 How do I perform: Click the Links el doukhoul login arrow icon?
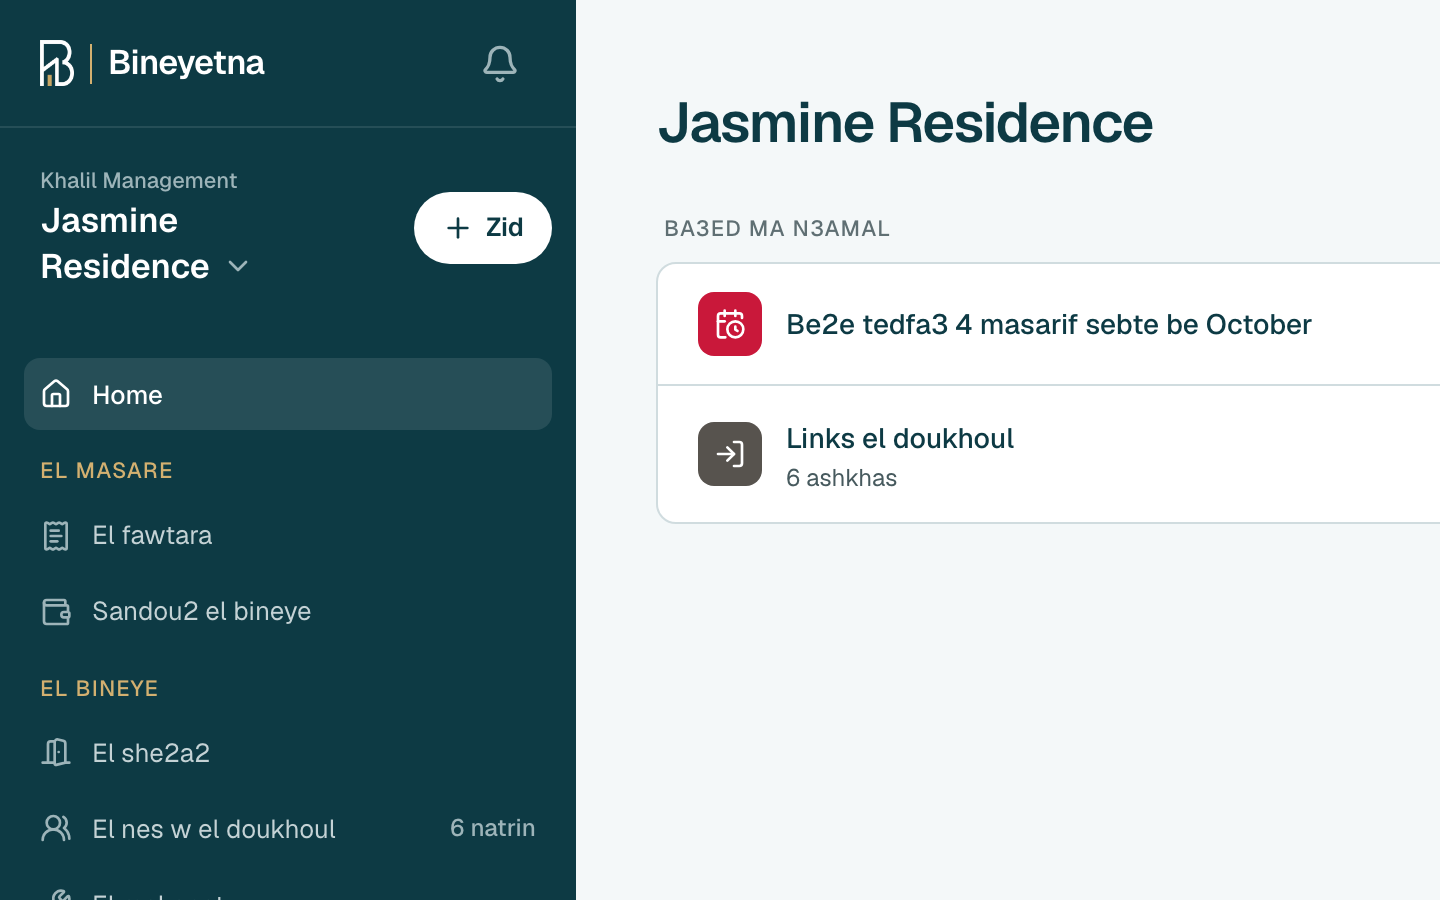click(x=730, y=454)
